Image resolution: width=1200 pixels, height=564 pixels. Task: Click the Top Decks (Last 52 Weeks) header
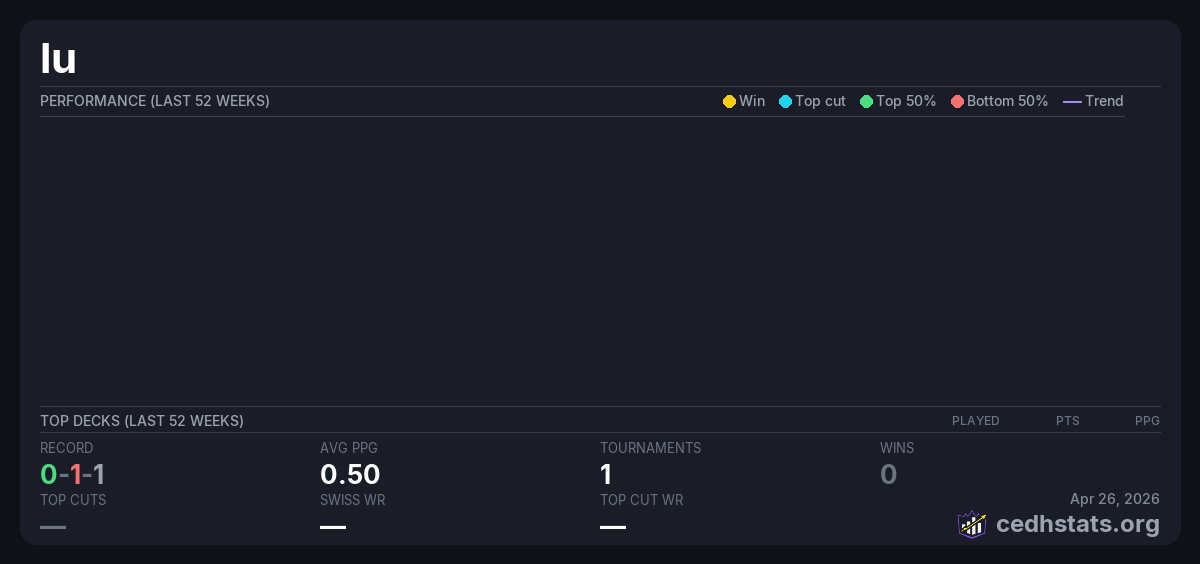click(142, 421)
